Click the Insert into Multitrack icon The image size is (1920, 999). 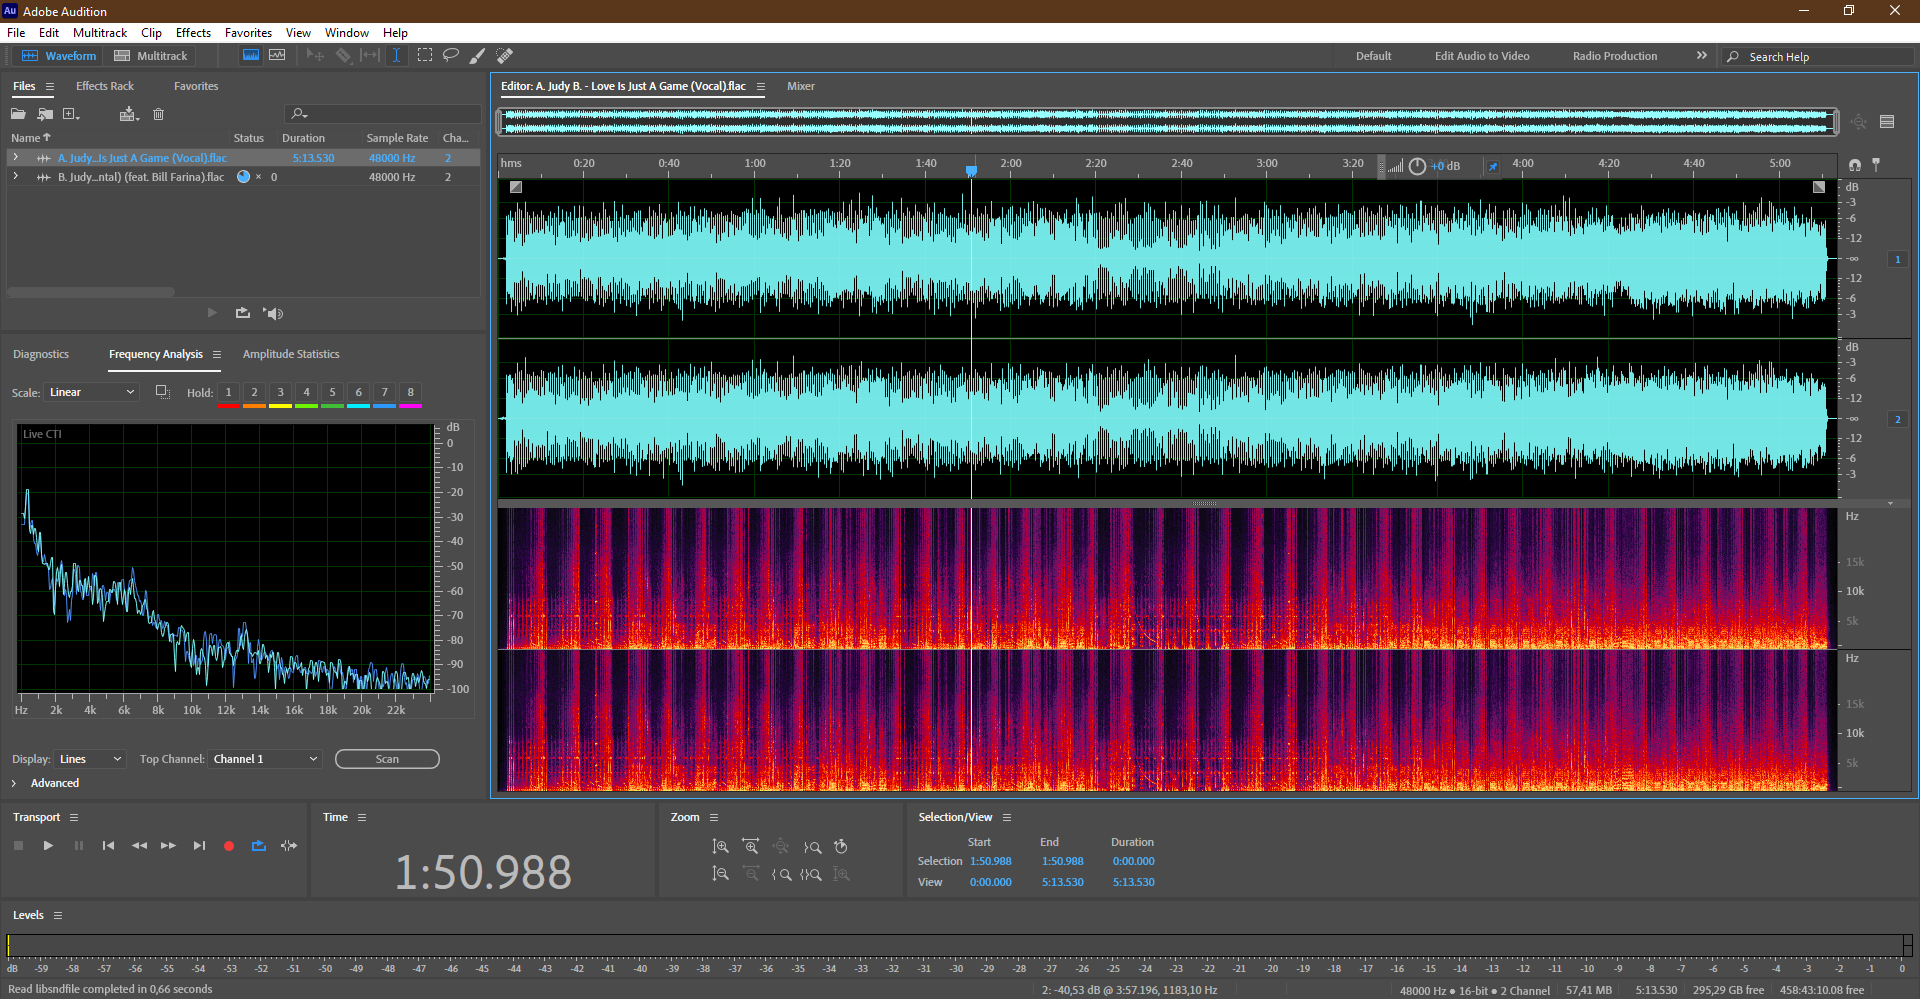pos(128,114)
